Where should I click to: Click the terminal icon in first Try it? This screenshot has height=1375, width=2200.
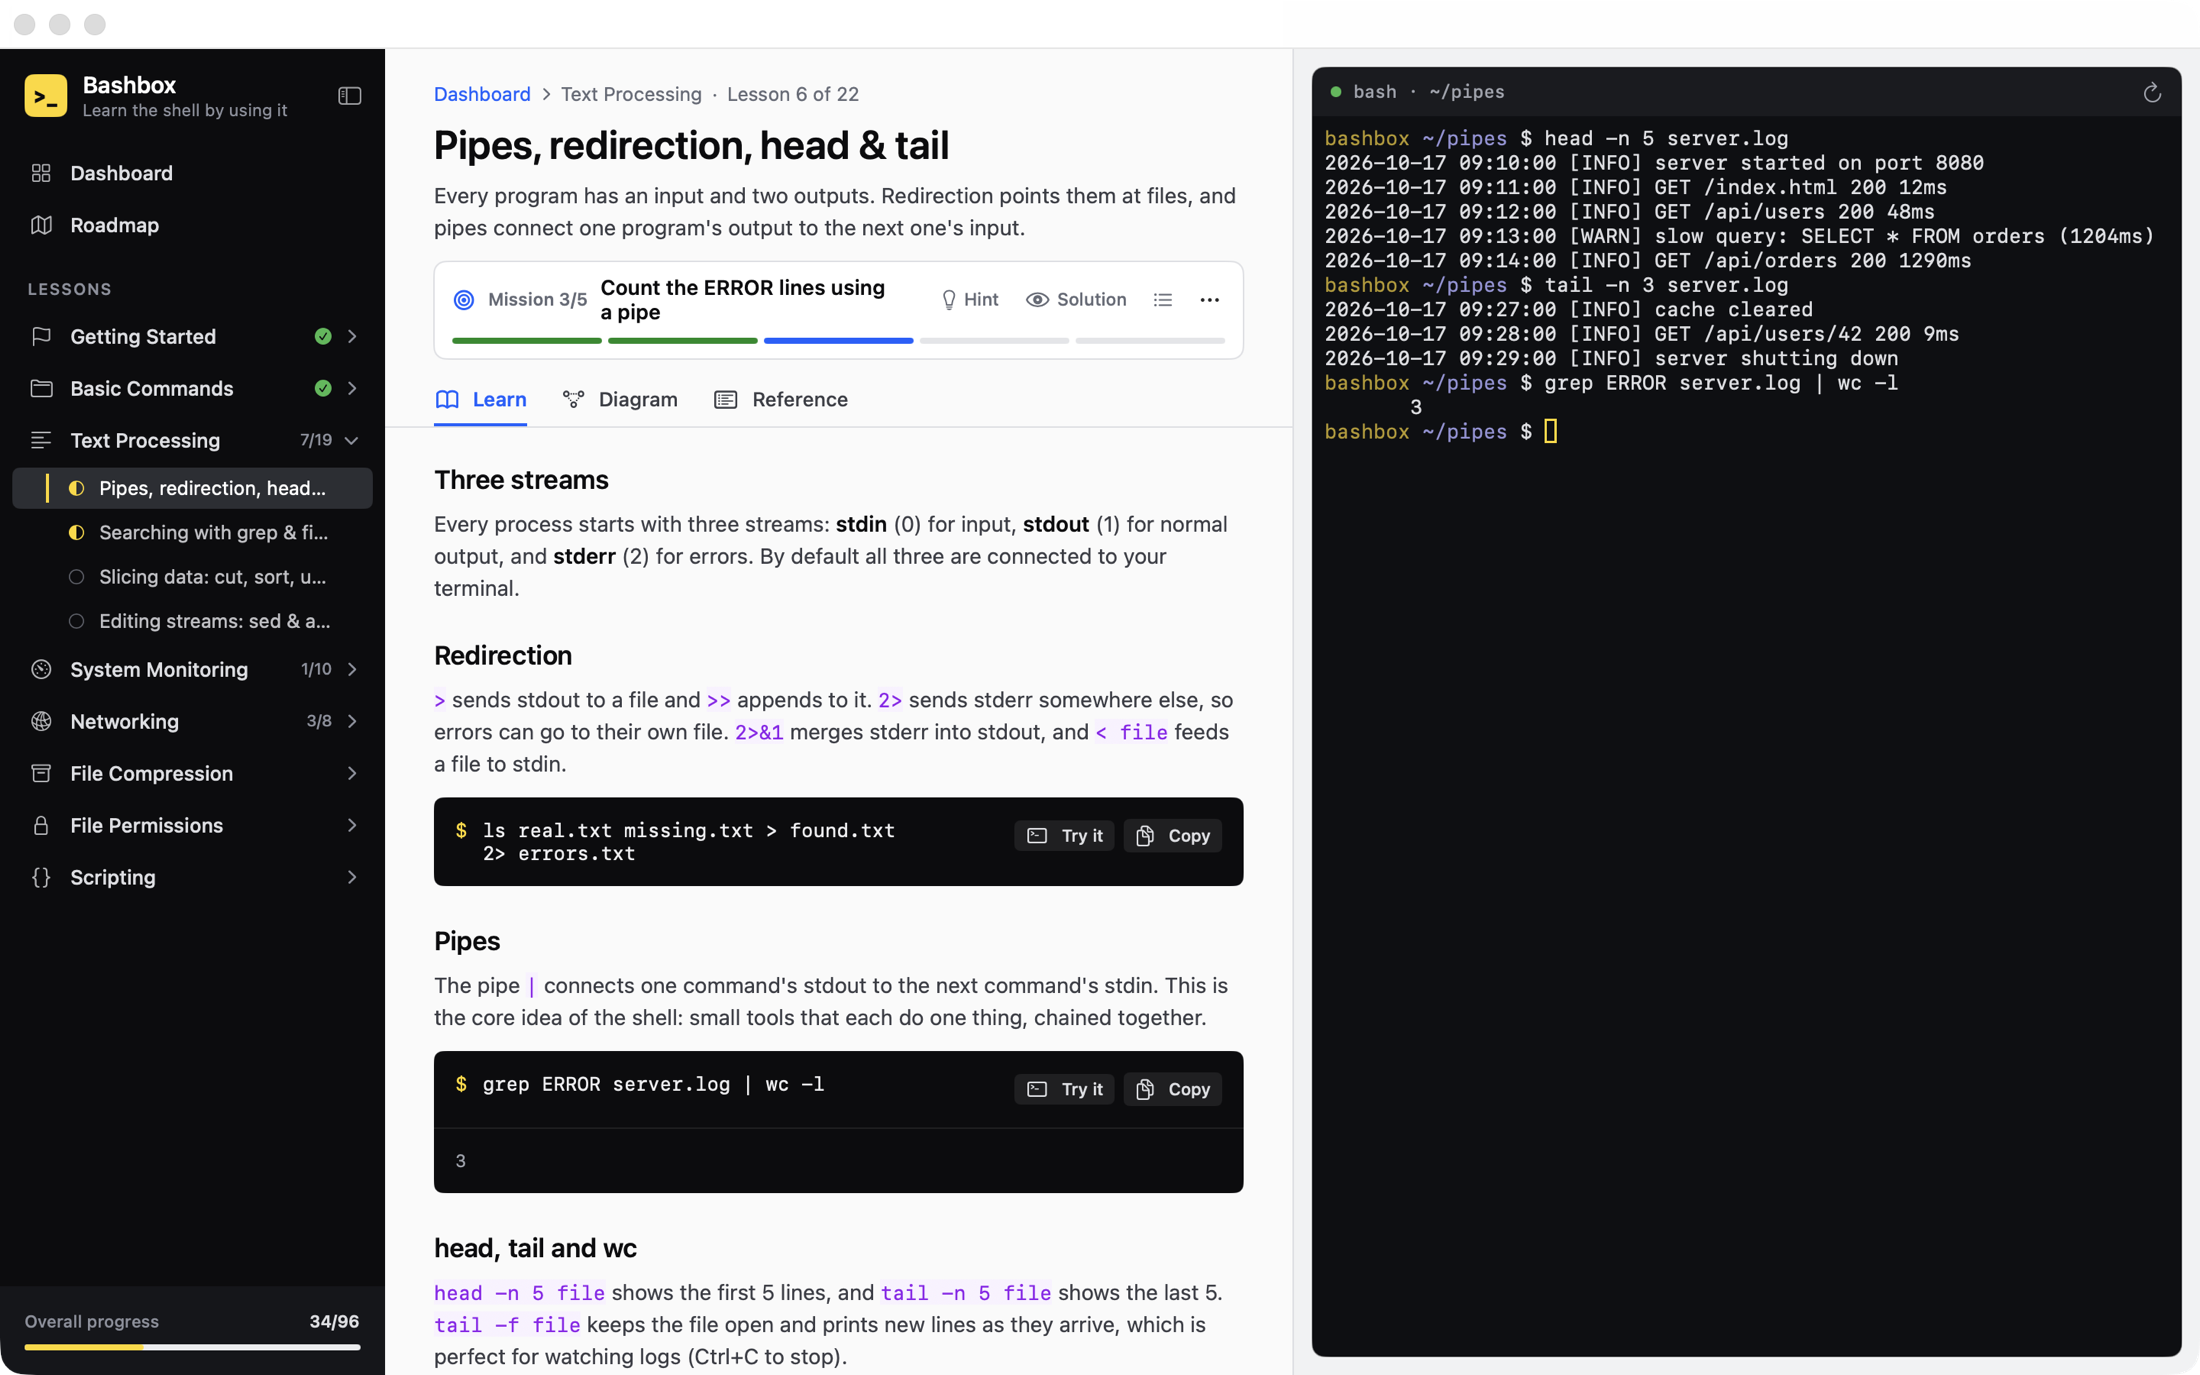point(1037,836)
